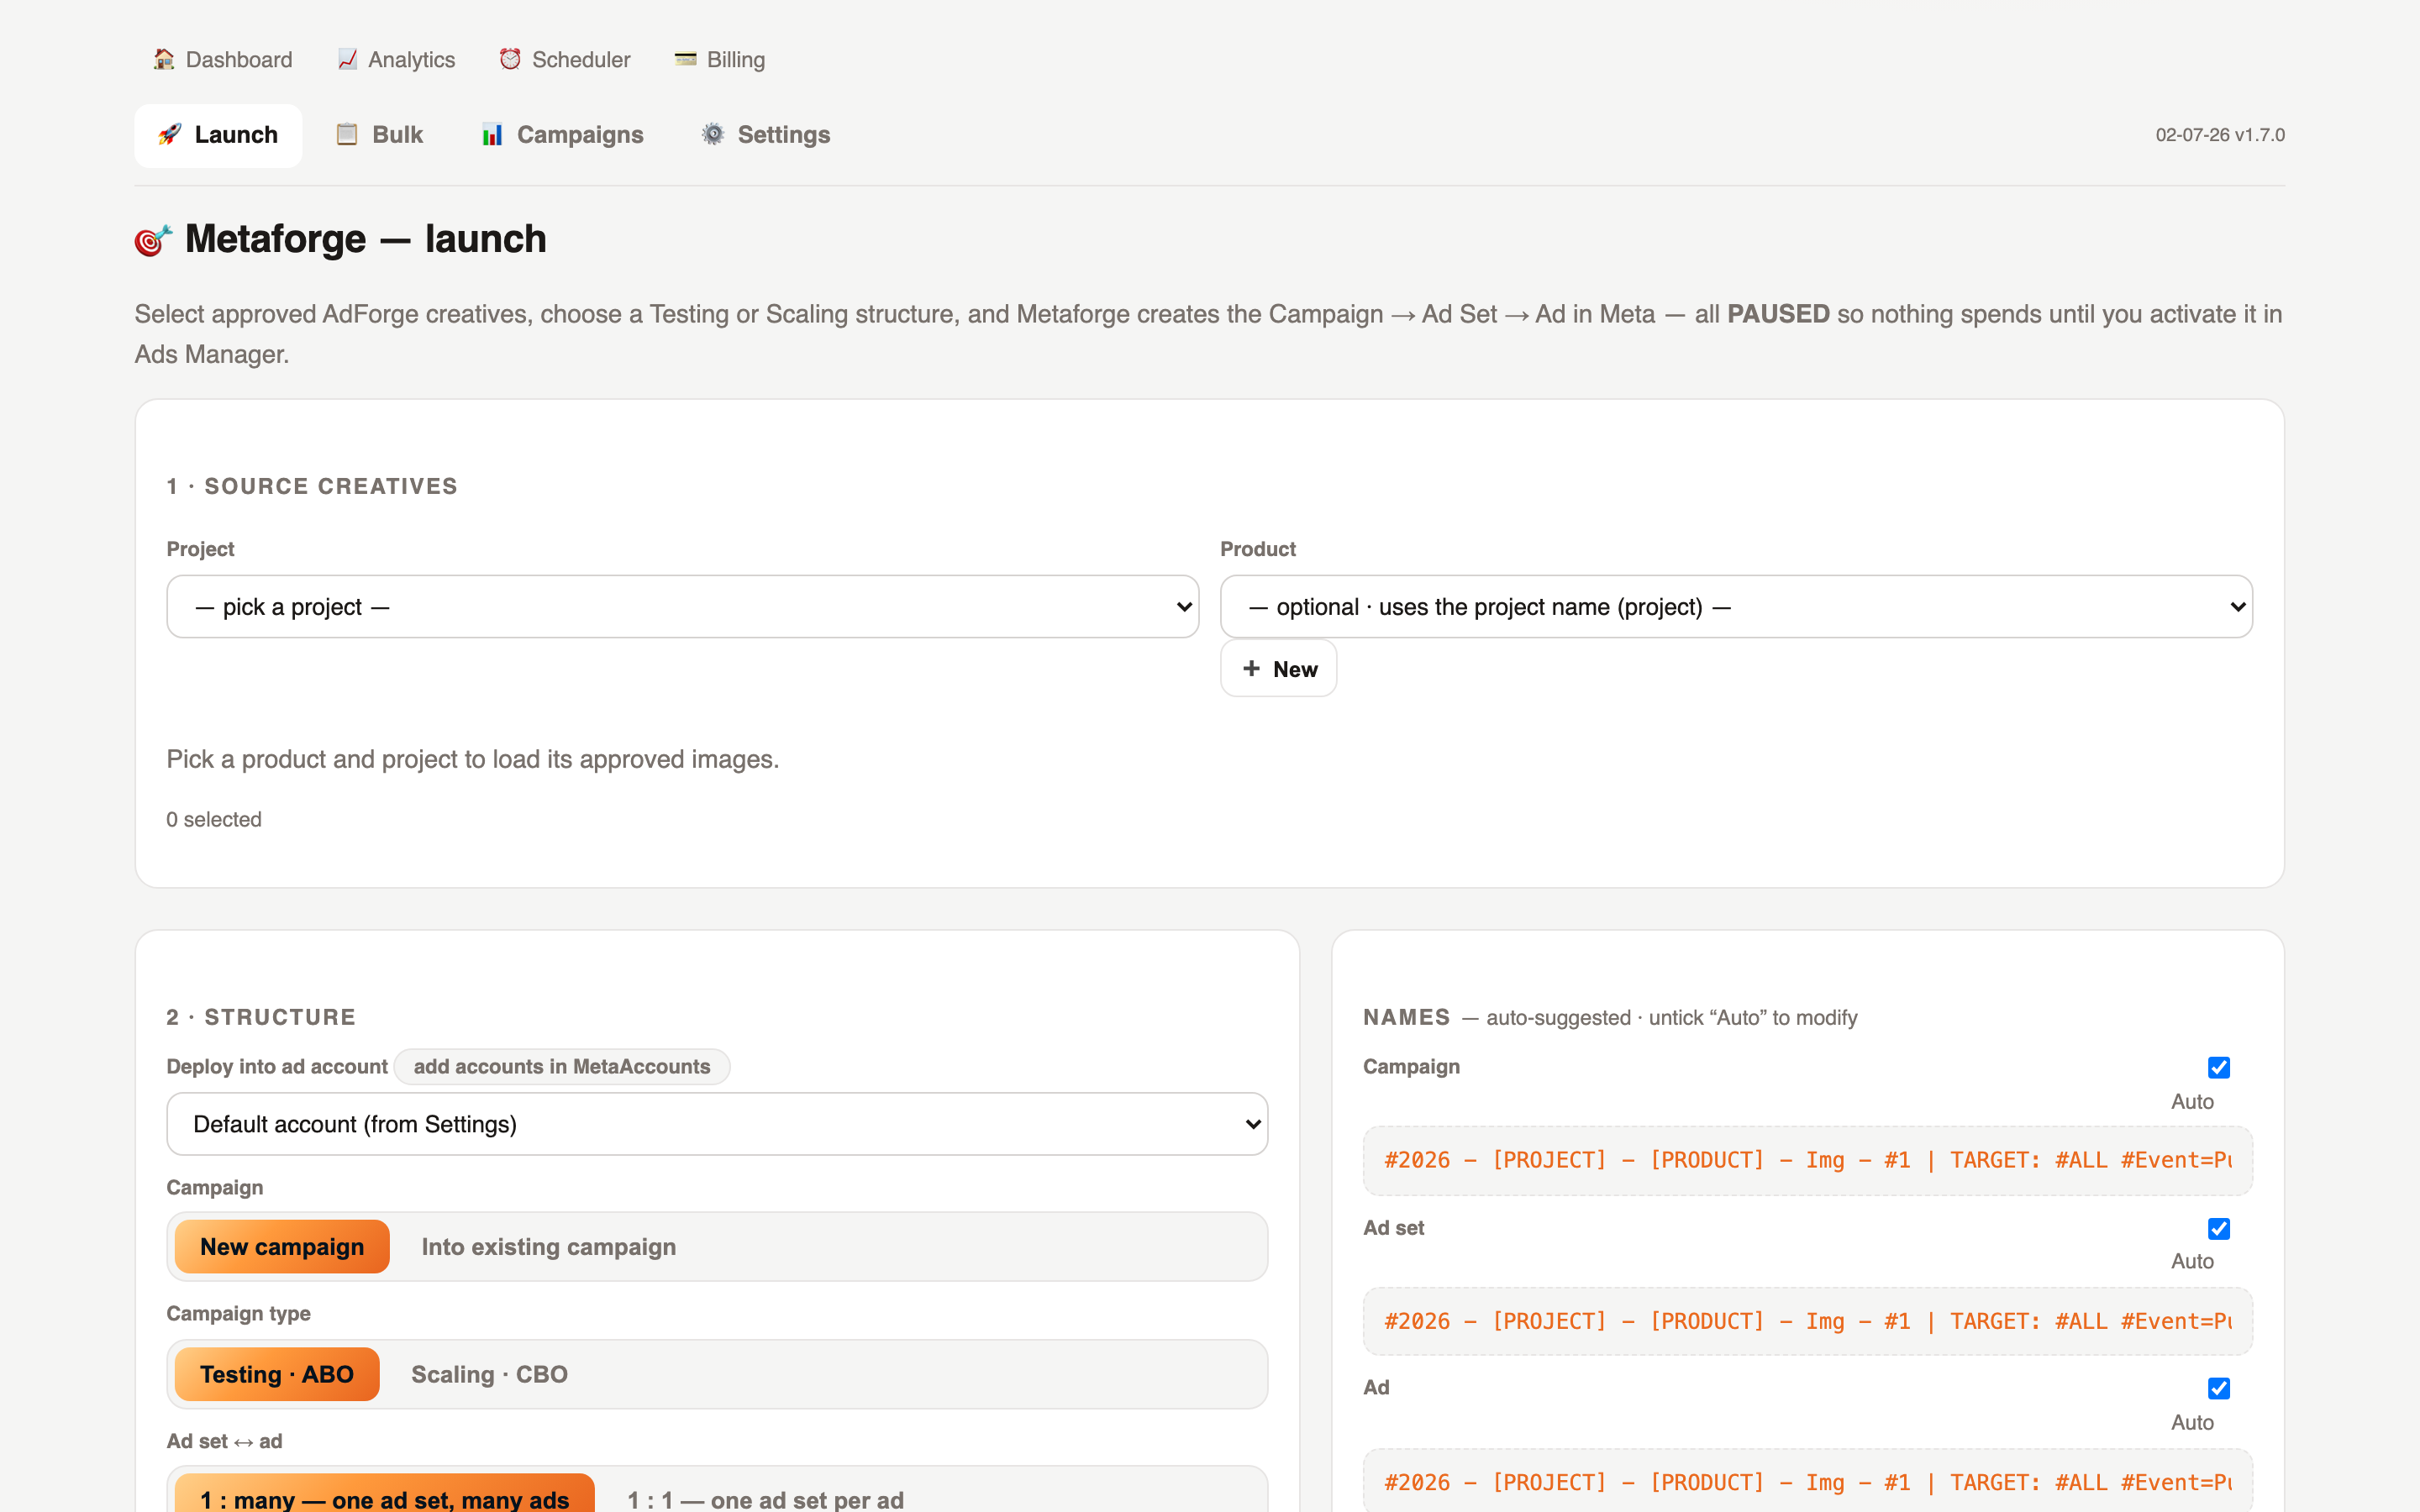Click the + New product button

1278,669
